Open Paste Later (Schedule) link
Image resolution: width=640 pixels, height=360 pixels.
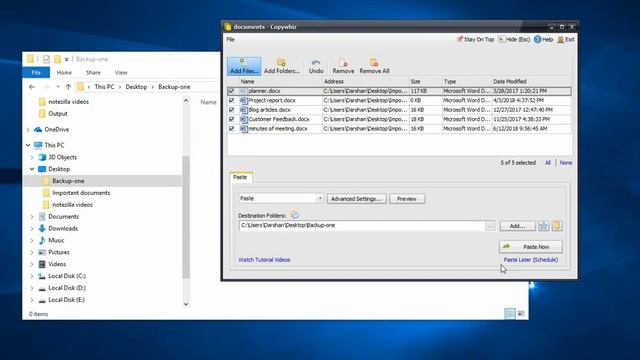coord(531,260)
